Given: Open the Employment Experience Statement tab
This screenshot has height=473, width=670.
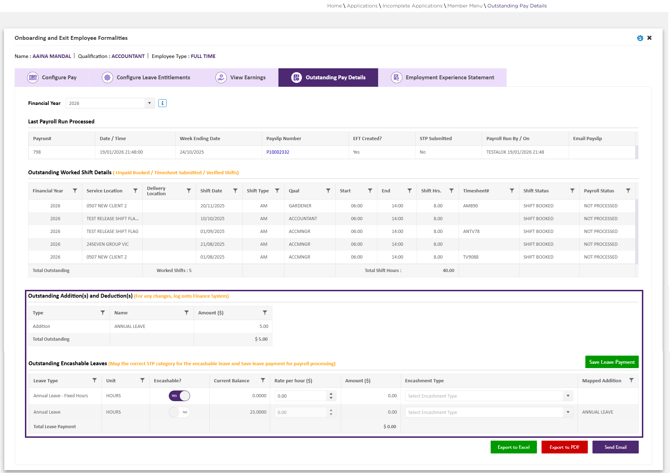Looking at the screenshot, I should (x=443, y=77).
